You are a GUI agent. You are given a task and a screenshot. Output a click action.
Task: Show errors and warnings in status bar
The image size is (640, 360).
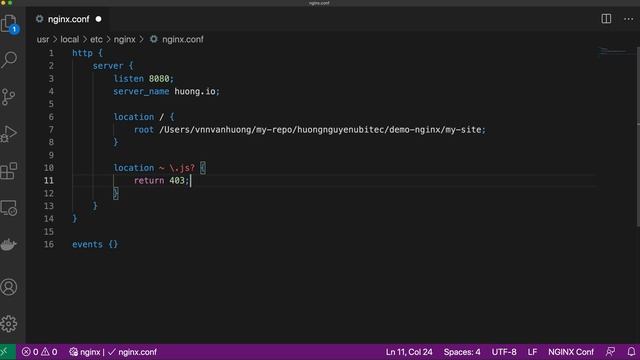(39, 352)
